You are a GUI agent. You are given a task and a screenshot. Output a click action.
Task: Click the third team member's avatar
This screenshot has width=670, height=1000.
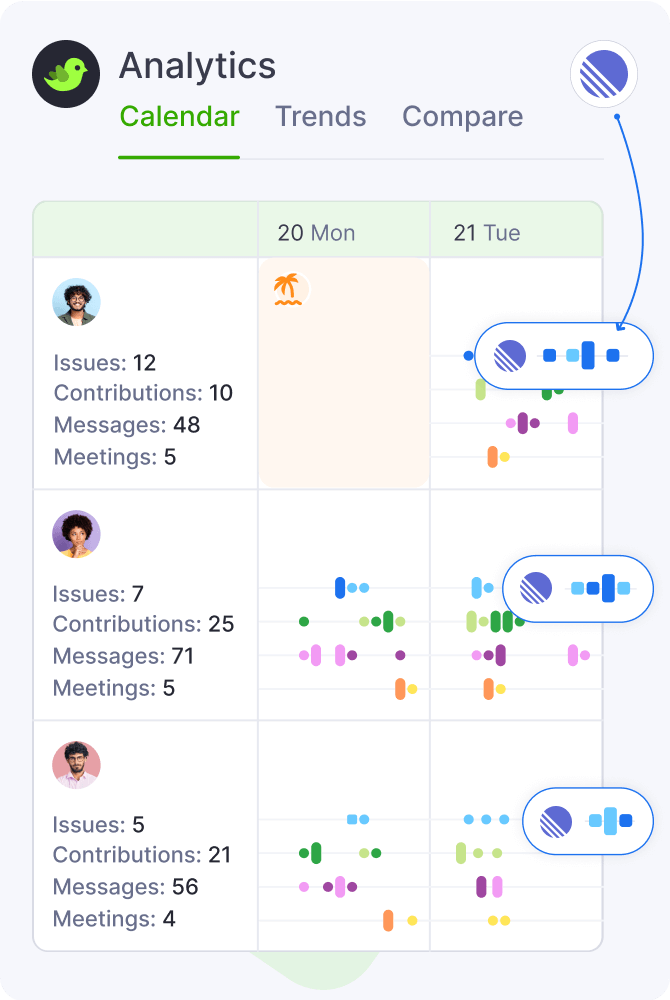coord(77,765)
